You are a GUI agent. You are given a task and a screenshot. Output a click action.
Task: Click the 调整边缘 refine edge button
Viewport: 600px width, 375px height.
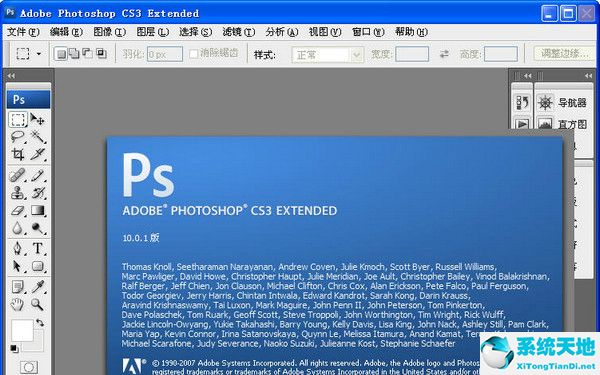click(x=564, y=54)
